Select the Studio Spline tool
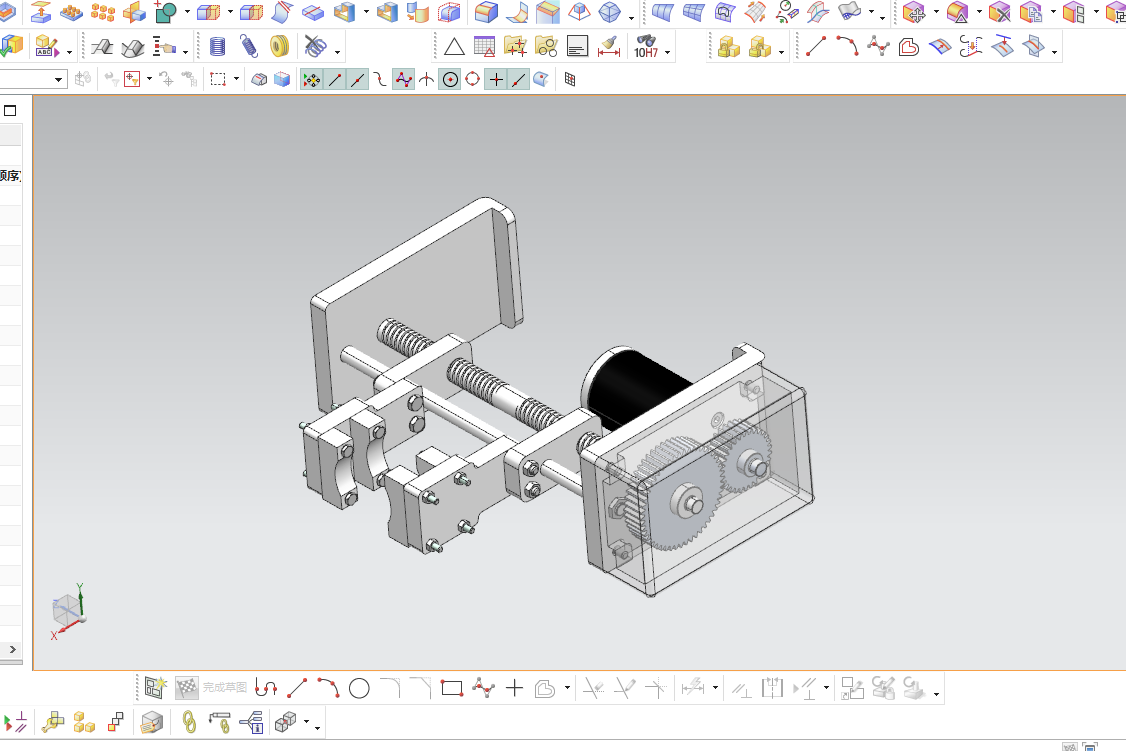Screen dimensions: 1126x751 [878, 47]
